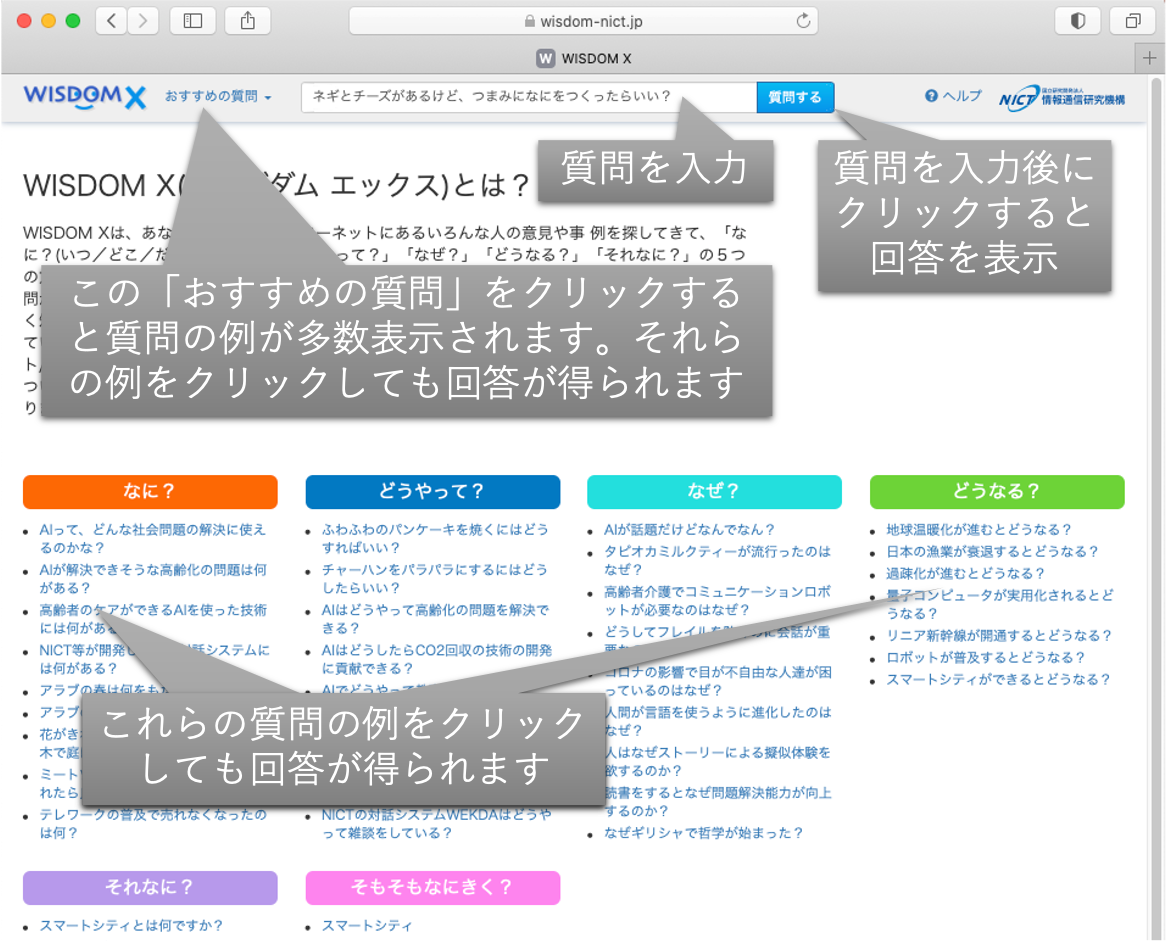Select the WISDOM X browser tab
Screen dimensions: 1166x941
584,58
